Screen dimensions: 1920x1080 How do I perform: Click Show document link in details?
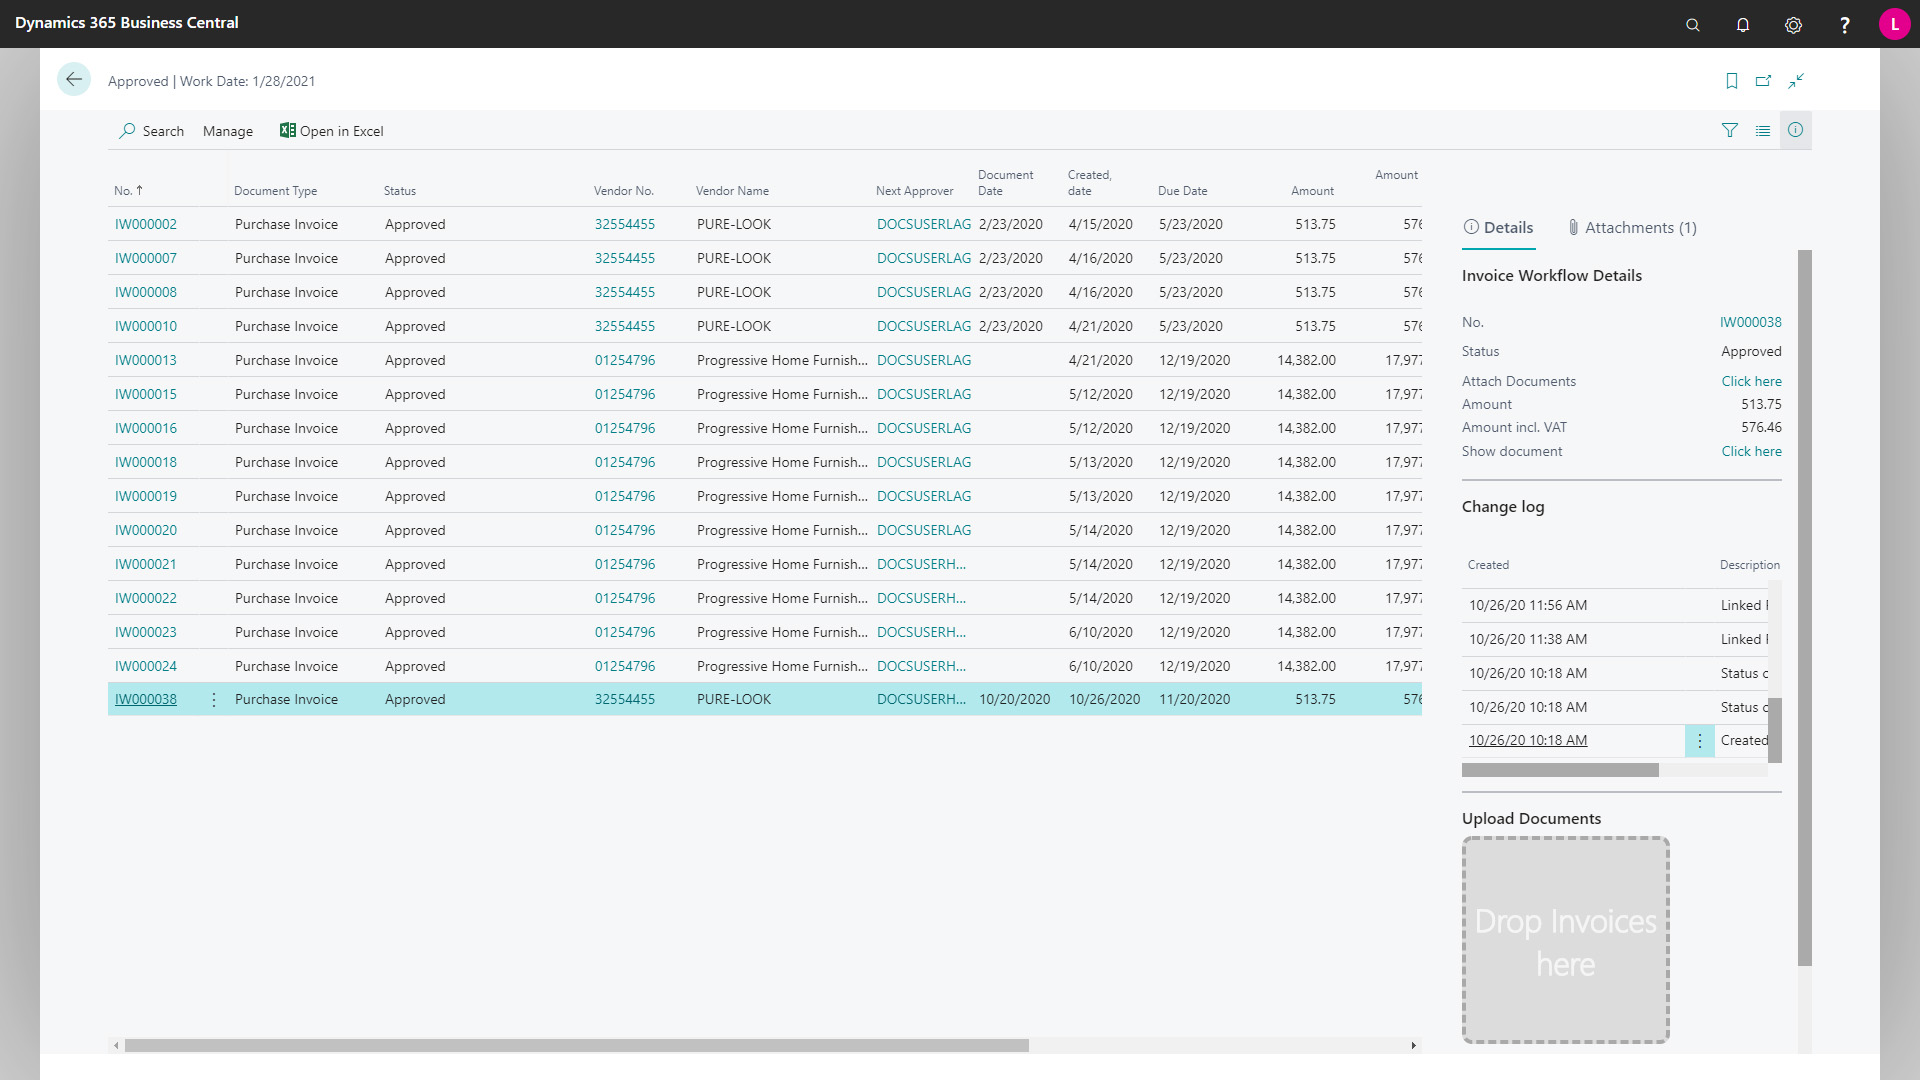pos(1751,451)
